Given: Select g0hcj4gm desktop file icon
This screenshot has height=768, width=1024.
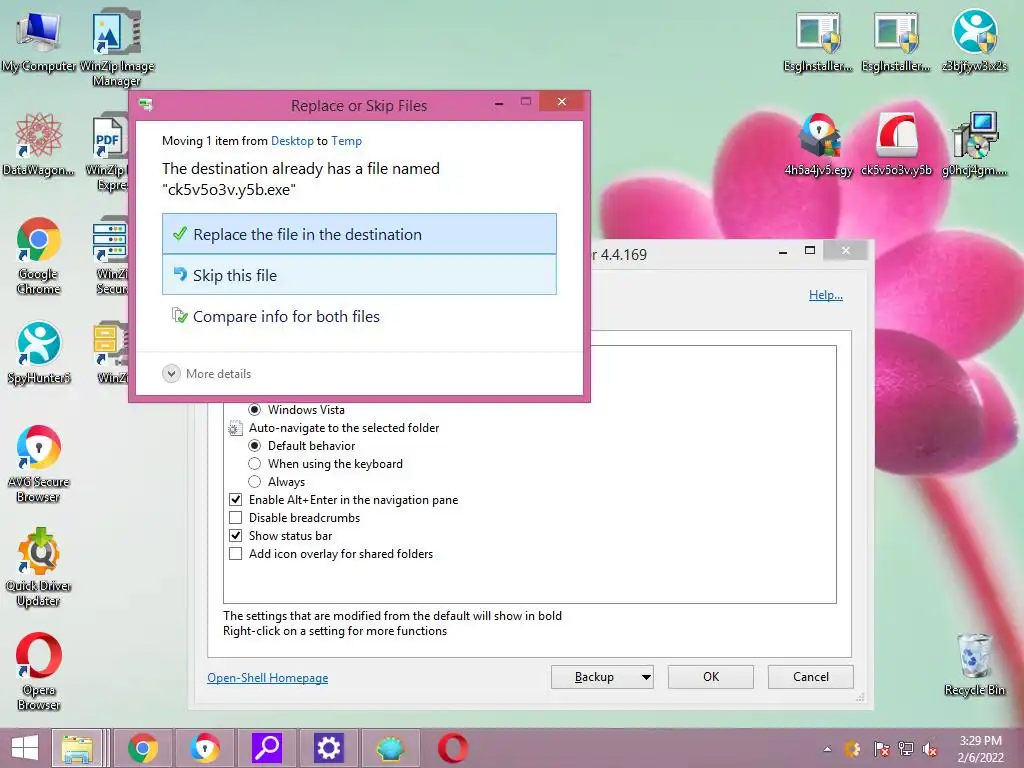Looking at the screenshot, I should point(974,144).
